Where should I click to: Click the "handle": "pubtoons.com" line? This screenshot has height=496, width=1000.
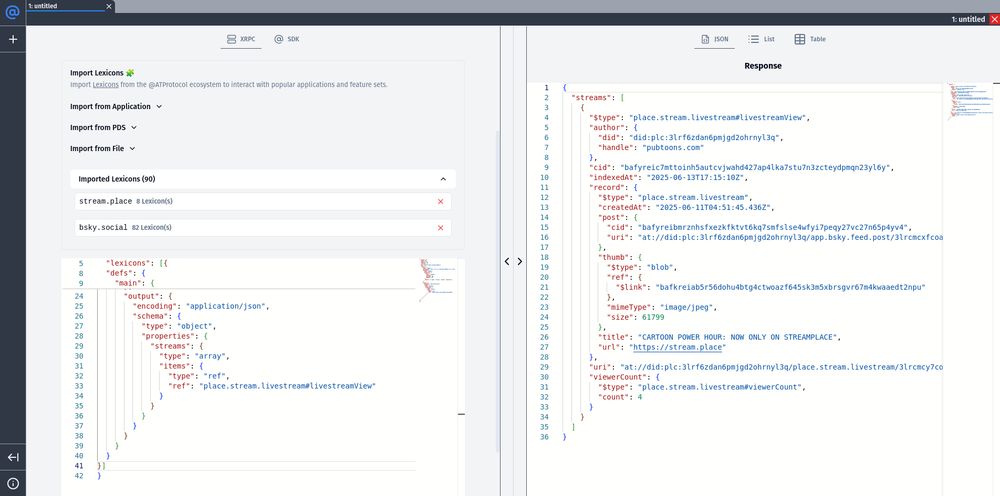coord(650,147)
